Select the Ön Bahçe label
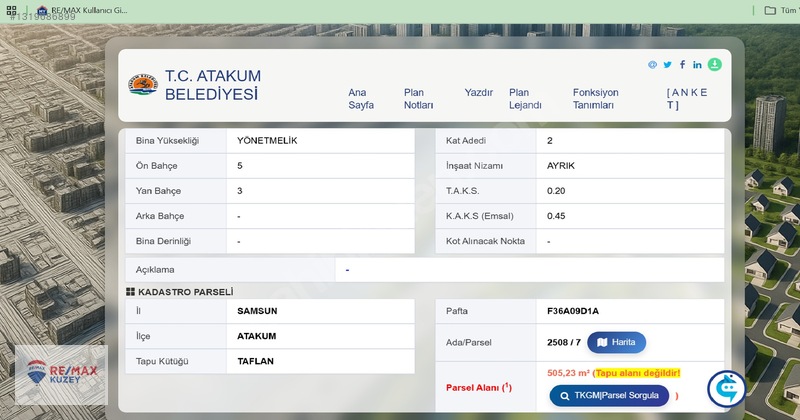Viewport: 800px width, 420px height. pyautogui.click(x=157, y=166)
